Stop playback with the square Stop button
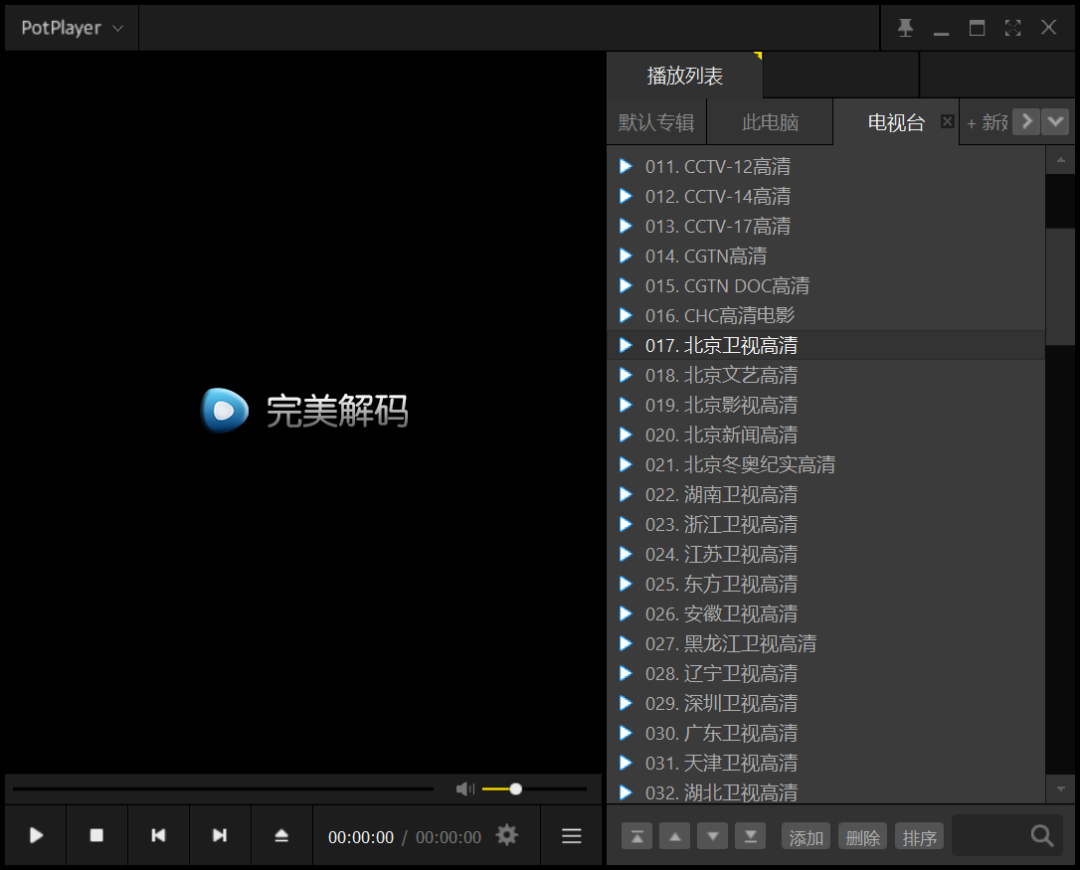 tap(96, 836)
